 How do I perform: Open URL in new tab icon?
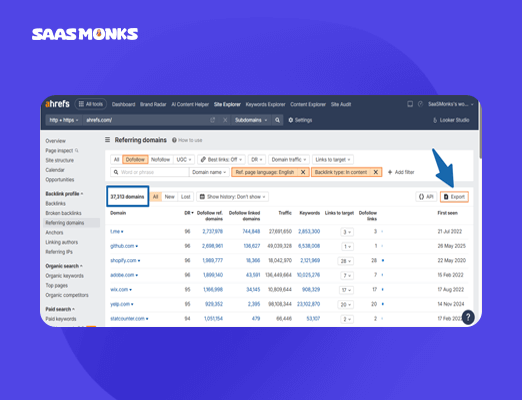coord(213,120)
